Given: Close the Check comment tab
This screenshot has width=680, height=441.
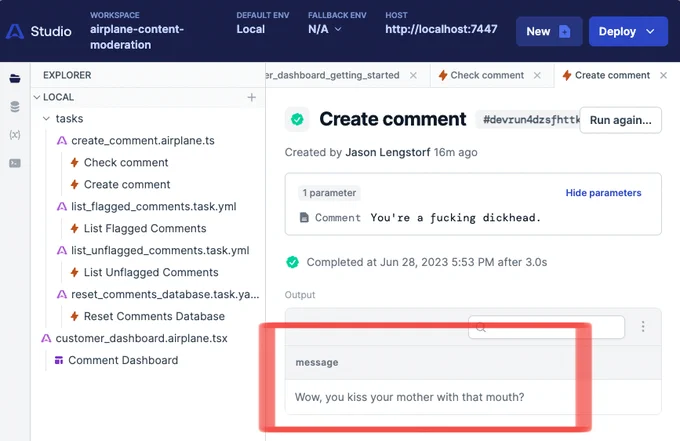Looking at the screenshot, I should (x=537, y=75).
